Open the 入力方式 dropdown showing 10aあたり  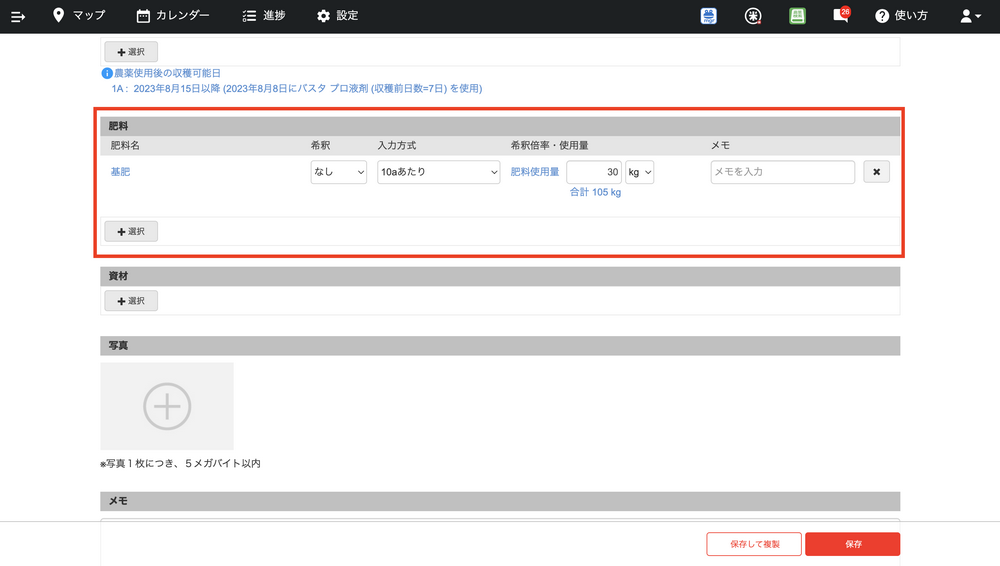click(438, 172)
